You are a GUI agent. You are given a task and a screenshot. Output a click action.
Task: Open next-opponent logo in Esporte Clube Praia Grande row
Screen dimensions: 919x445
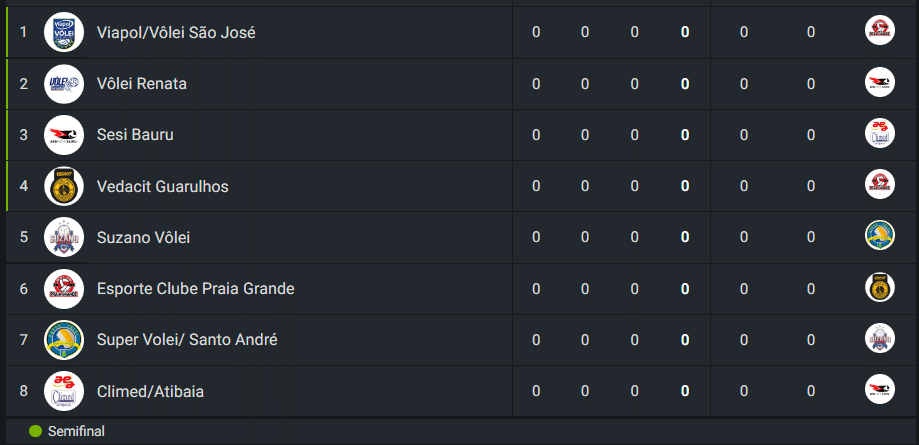[x=879, y=287]
